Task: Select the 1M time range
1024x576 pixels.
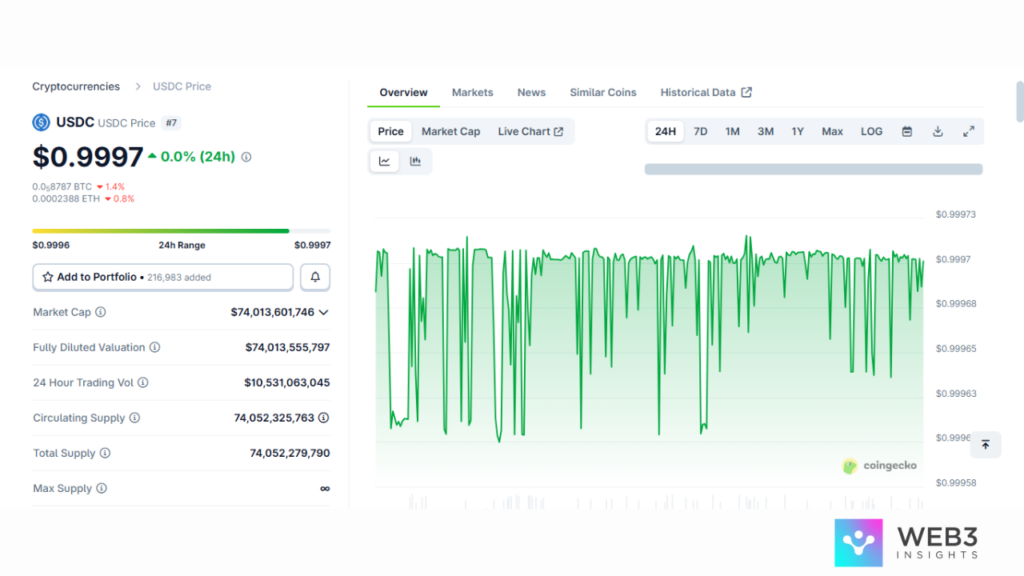Action: click(732, 131)
